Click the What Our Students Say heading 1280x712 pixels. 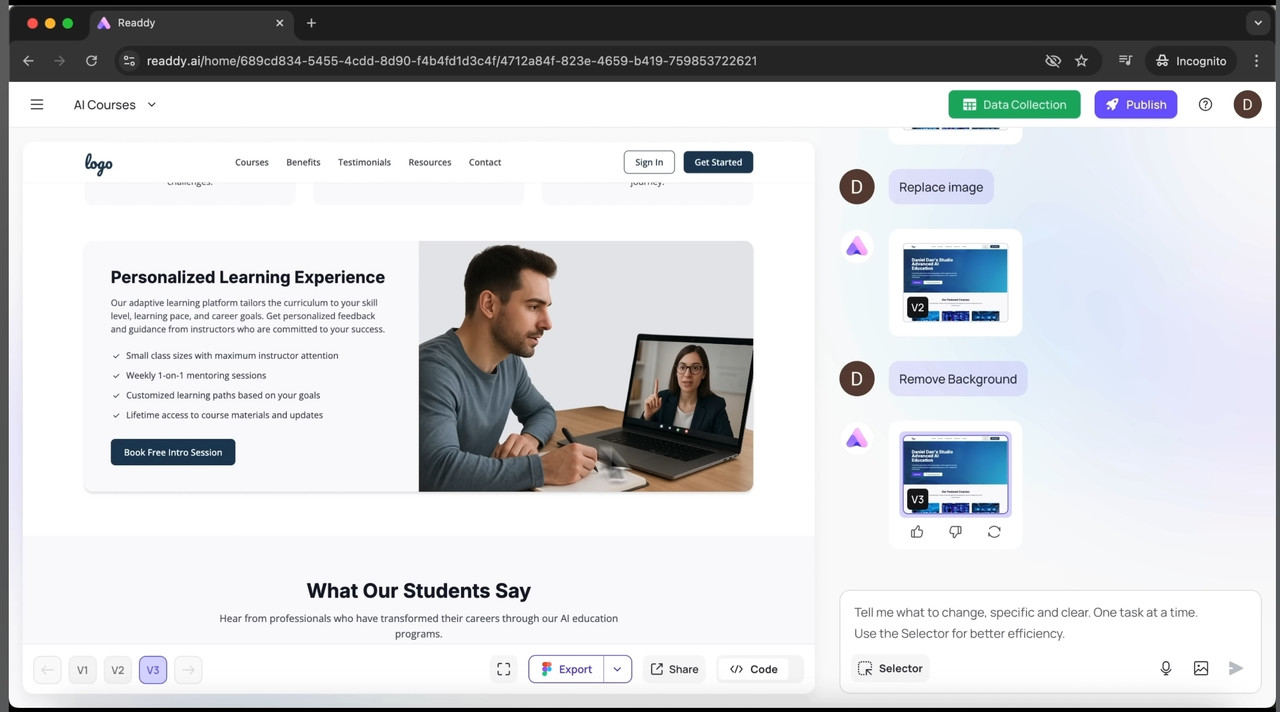pyautogui.click(x=418, y=591)
